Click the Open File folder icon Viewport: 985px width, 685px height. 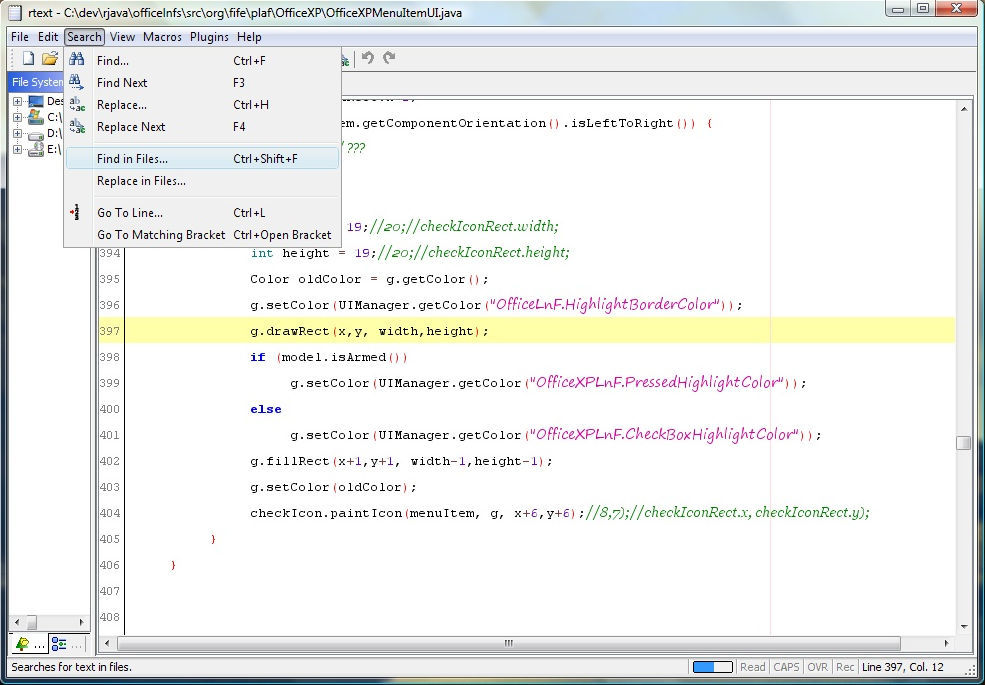49,58
